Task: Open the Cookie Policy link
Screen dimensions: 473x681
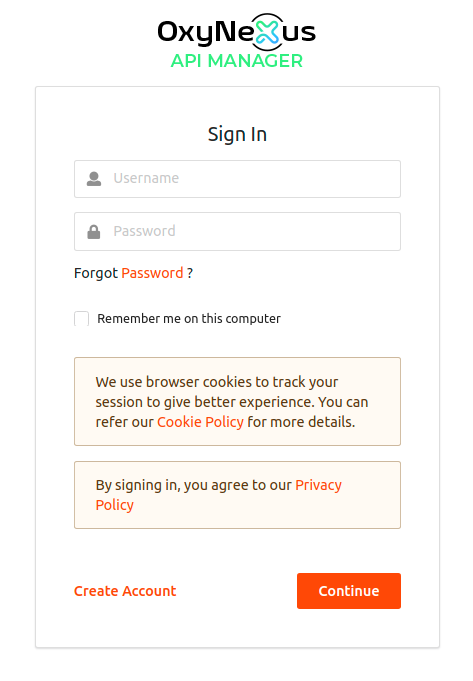Action: click(200, 422)
